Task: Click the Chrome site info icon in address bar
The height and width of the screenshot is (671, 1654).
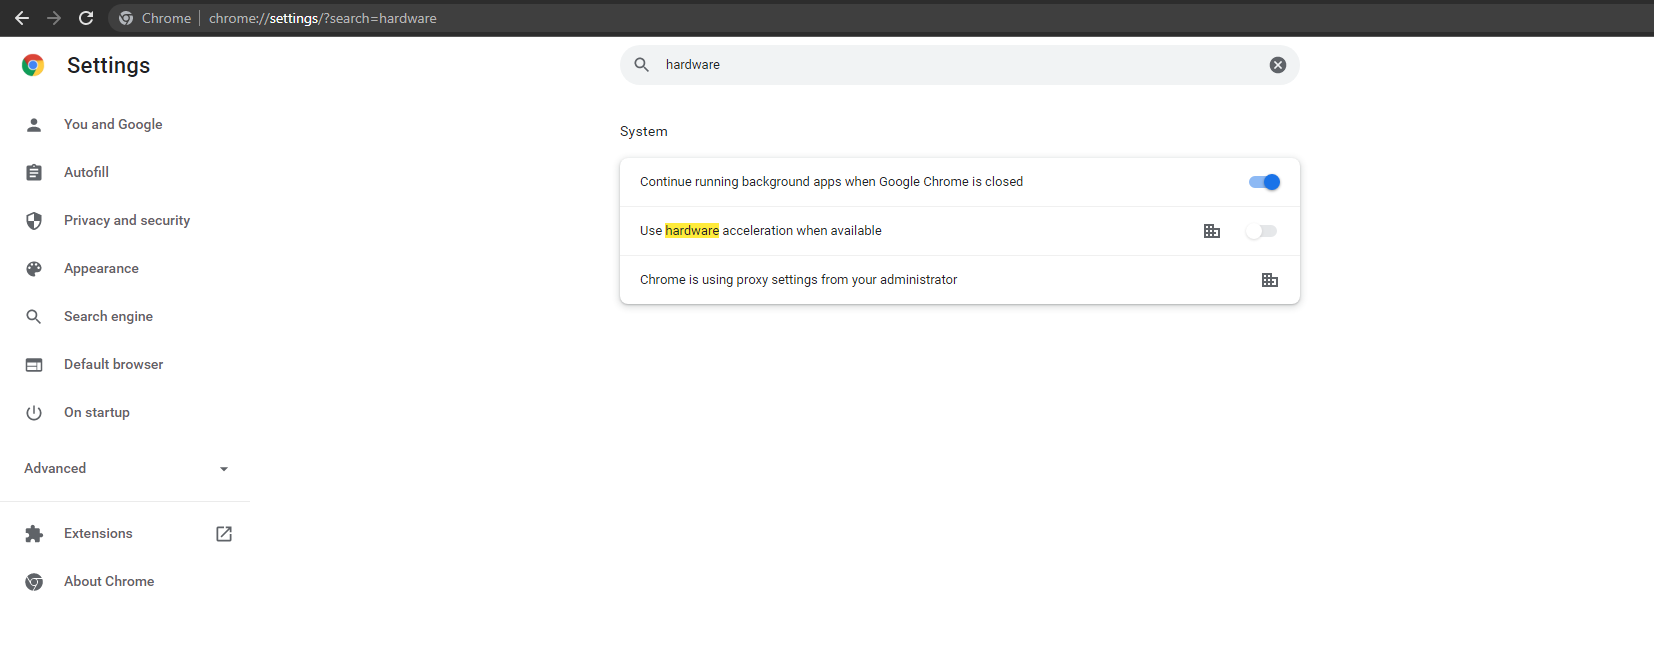Action: (126, 18)
